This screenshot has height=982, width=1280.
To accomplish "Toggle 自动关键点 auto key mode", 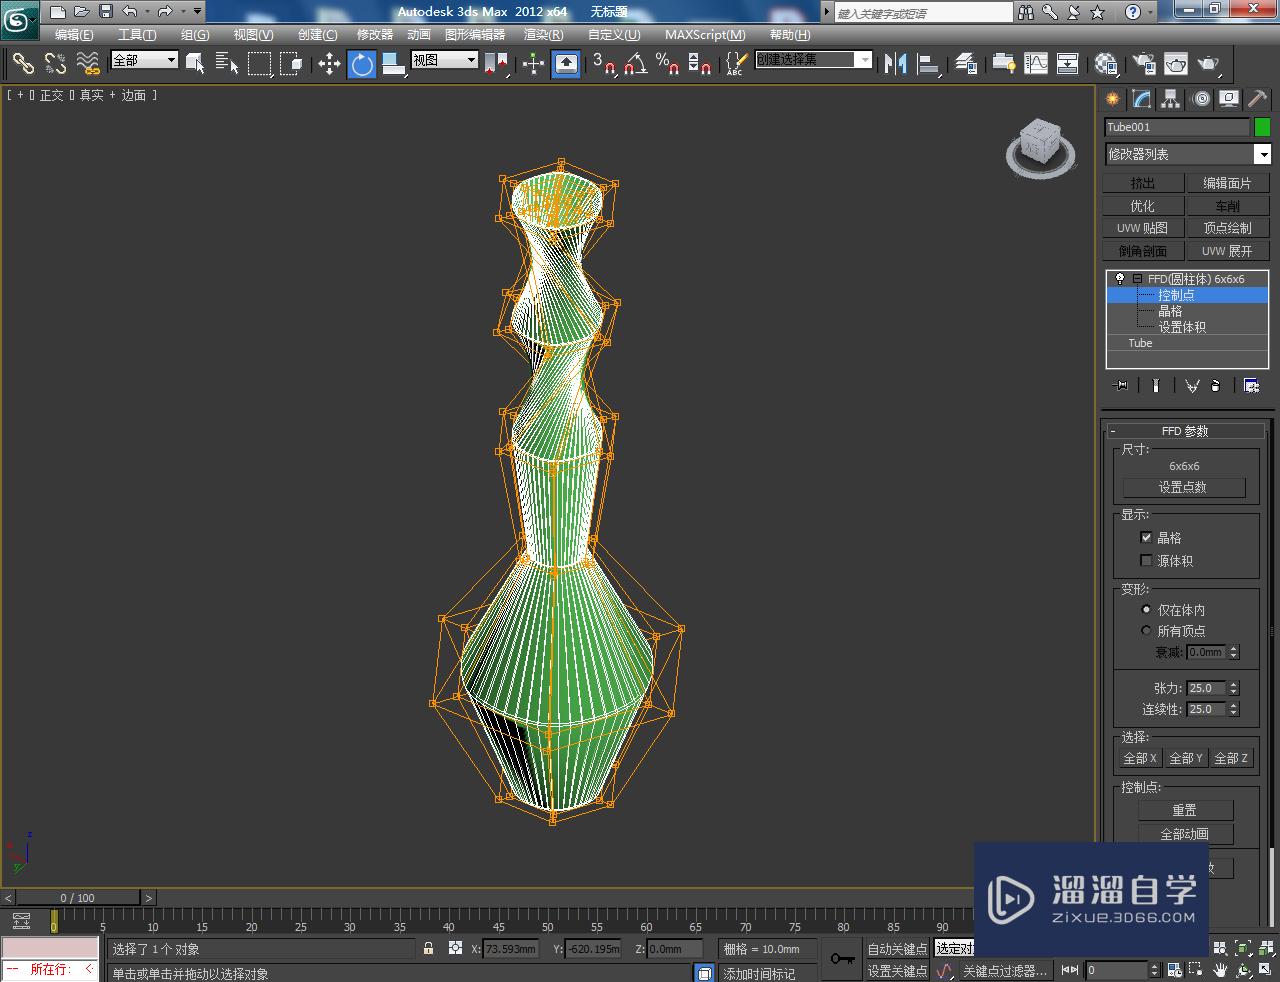I will [x=897, y=949].
